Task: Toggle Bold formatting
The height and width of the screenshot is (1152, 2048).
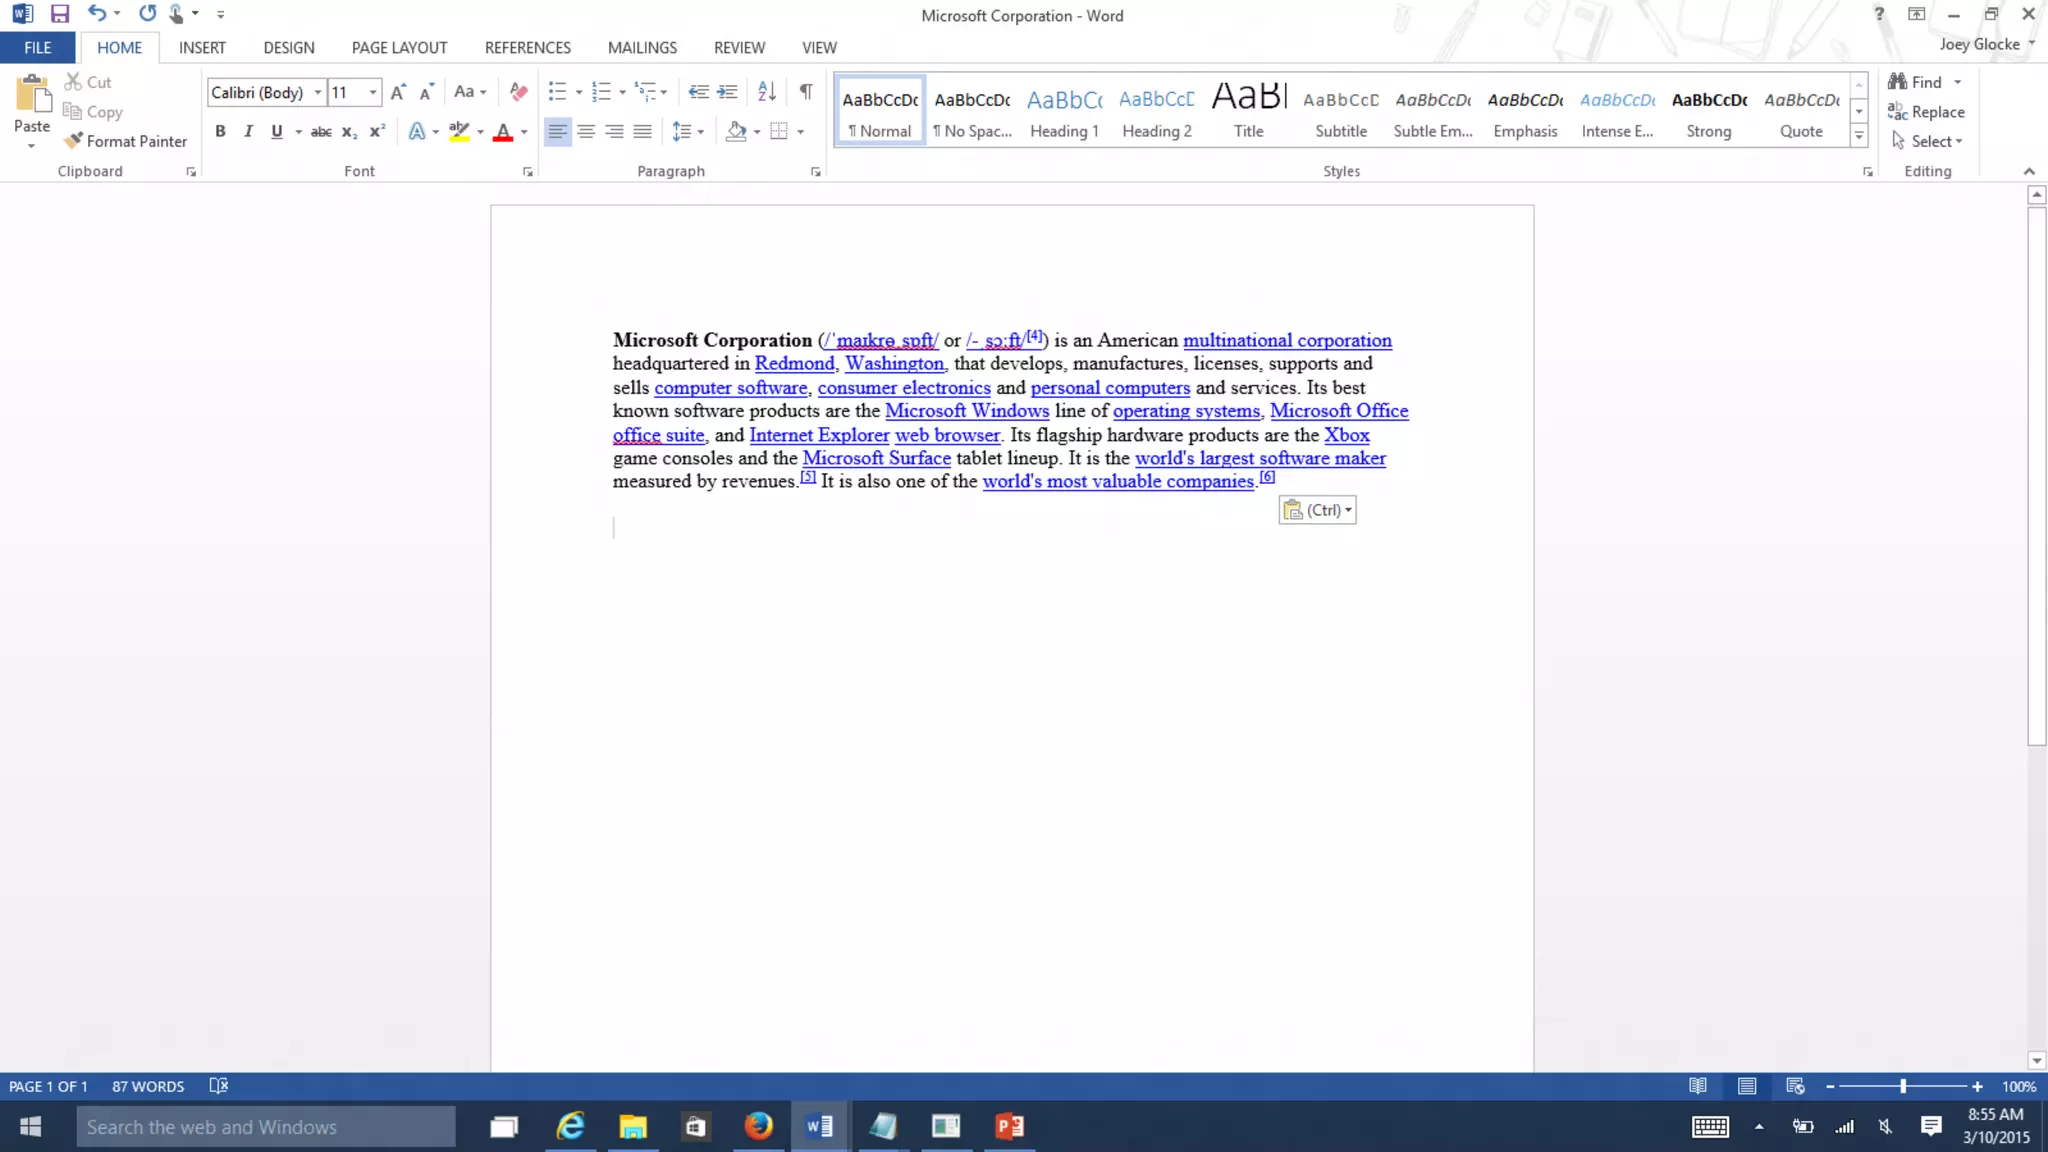Action: (220, 131)
